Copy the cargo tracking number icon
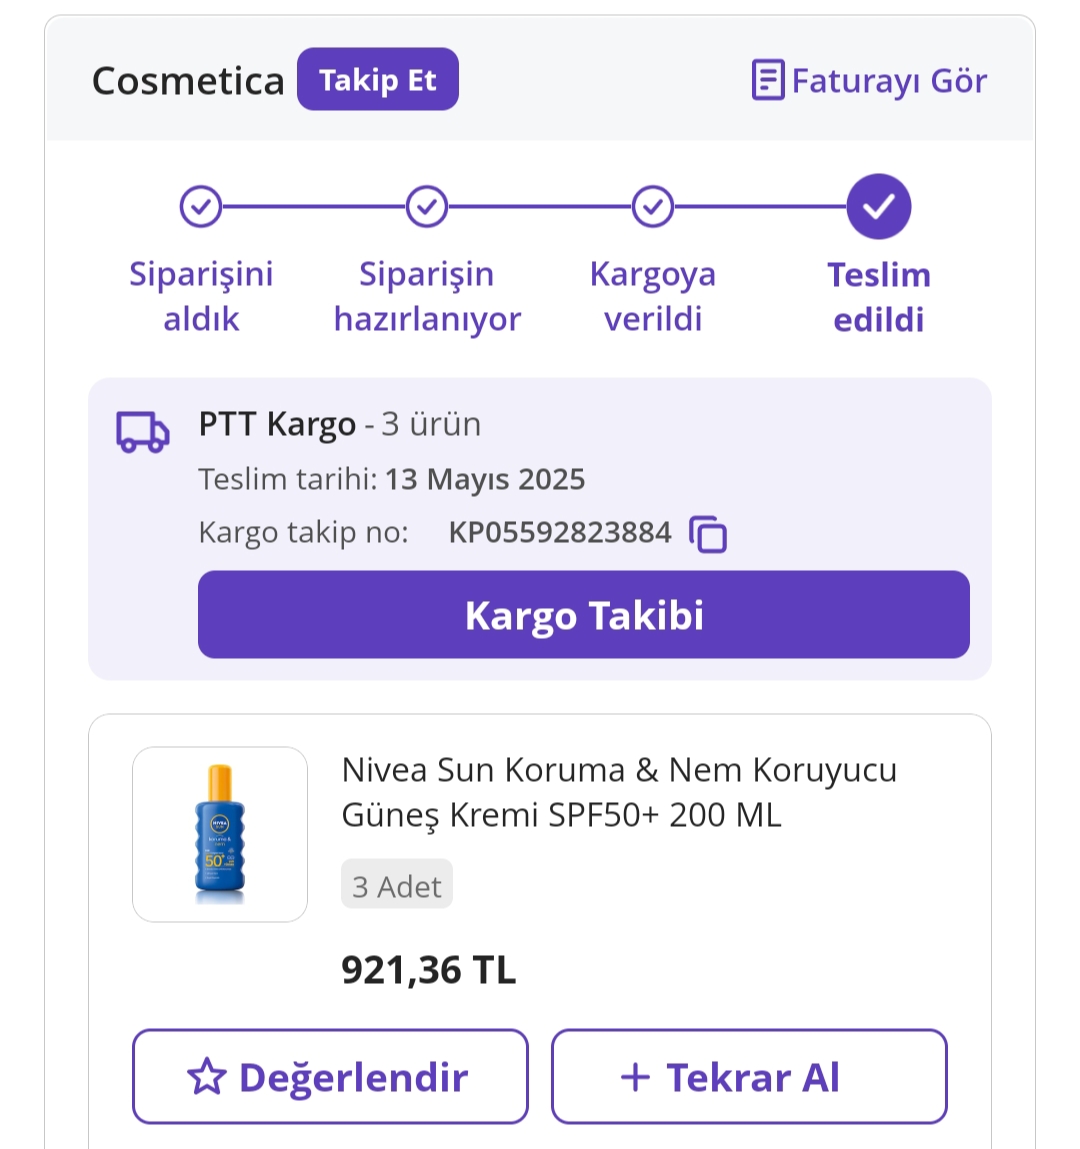Screen dimensions: 1080x1149 708,533
